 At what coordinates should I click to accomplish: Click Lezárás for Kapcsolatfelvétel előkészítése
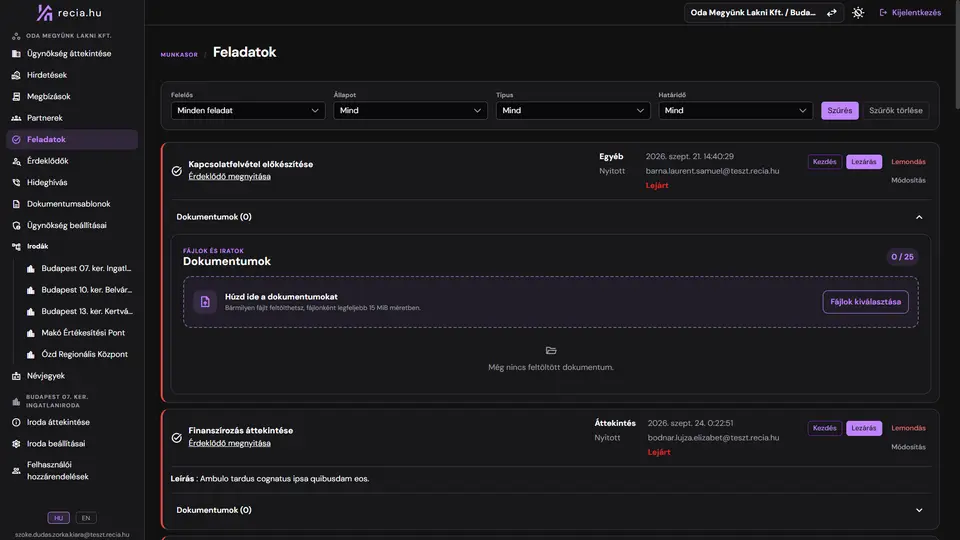864,162
